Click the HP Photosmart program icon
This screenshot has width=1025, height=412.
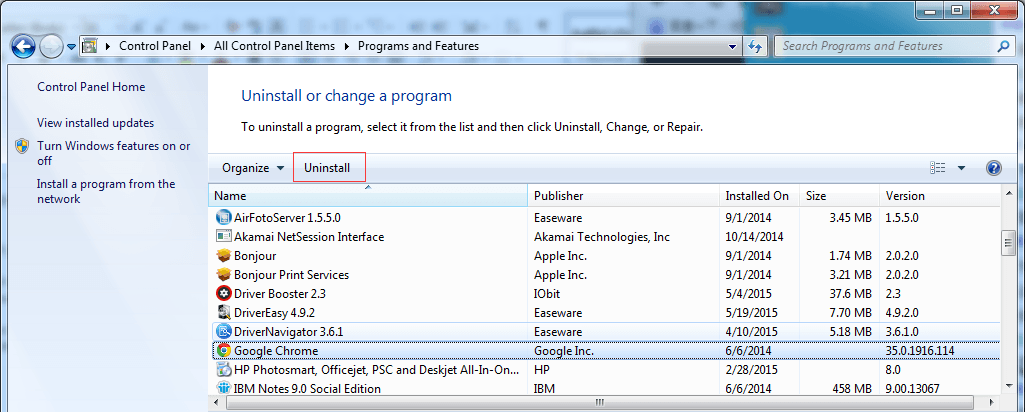click(x=224, y=370)
